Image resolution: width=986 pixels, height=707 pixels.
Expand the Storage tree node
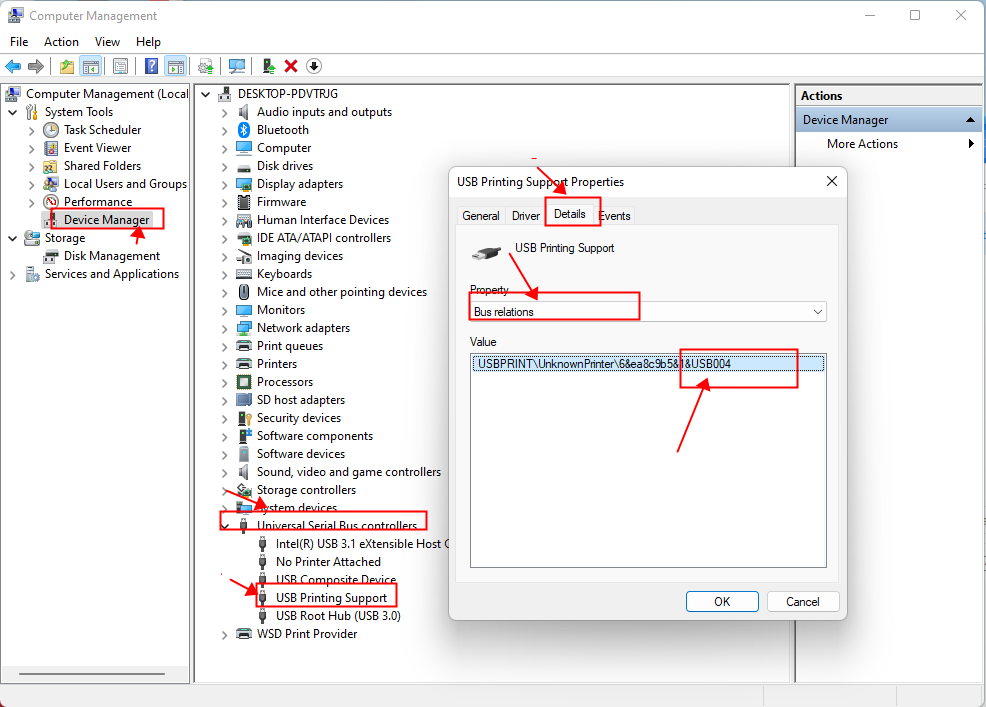click(11, 238)
